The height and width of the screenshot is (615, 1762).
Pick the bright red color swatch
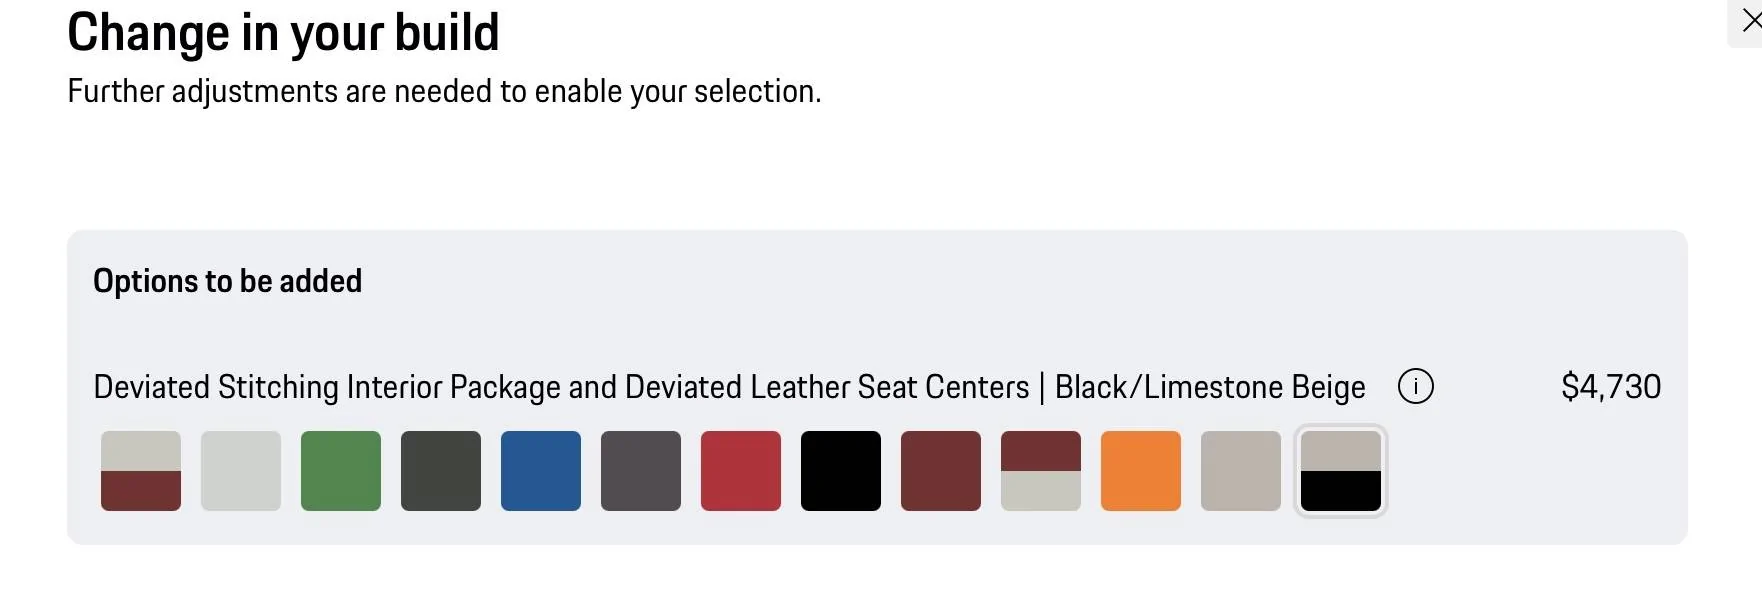(x=741, y=471)
